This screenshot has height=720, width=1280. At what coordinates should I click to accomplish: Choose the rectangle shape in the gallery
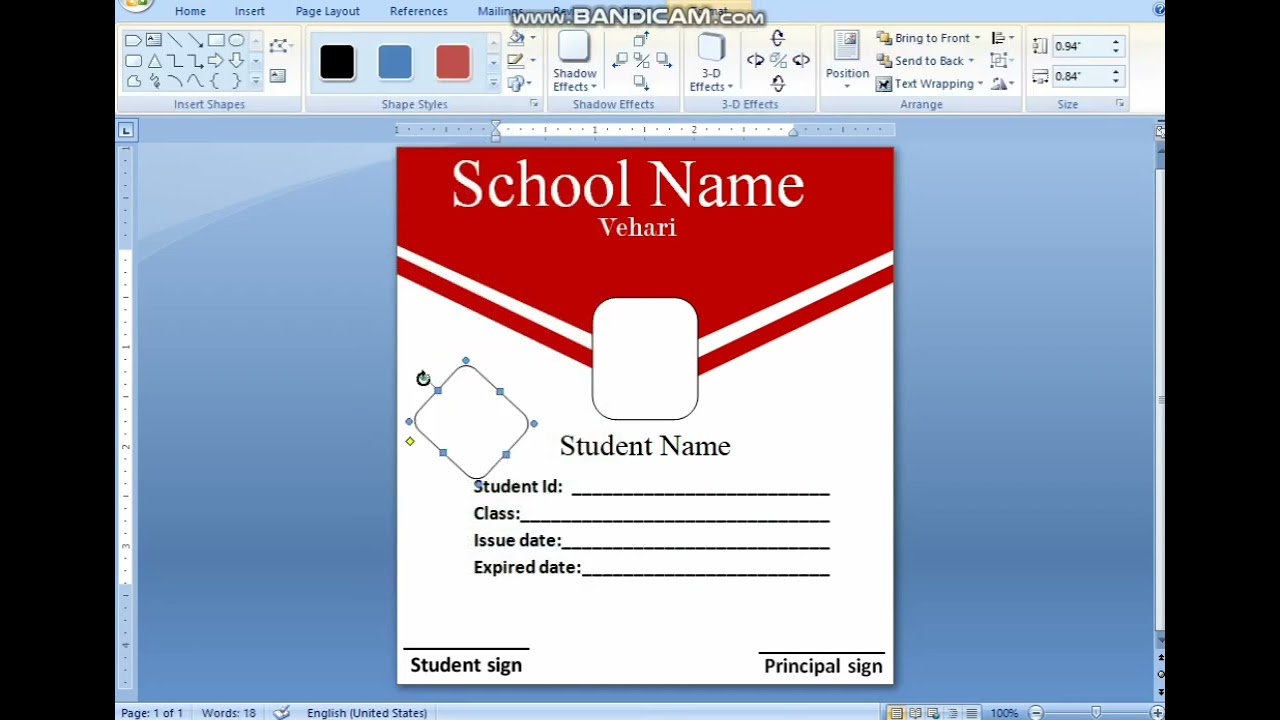[216, 40]
